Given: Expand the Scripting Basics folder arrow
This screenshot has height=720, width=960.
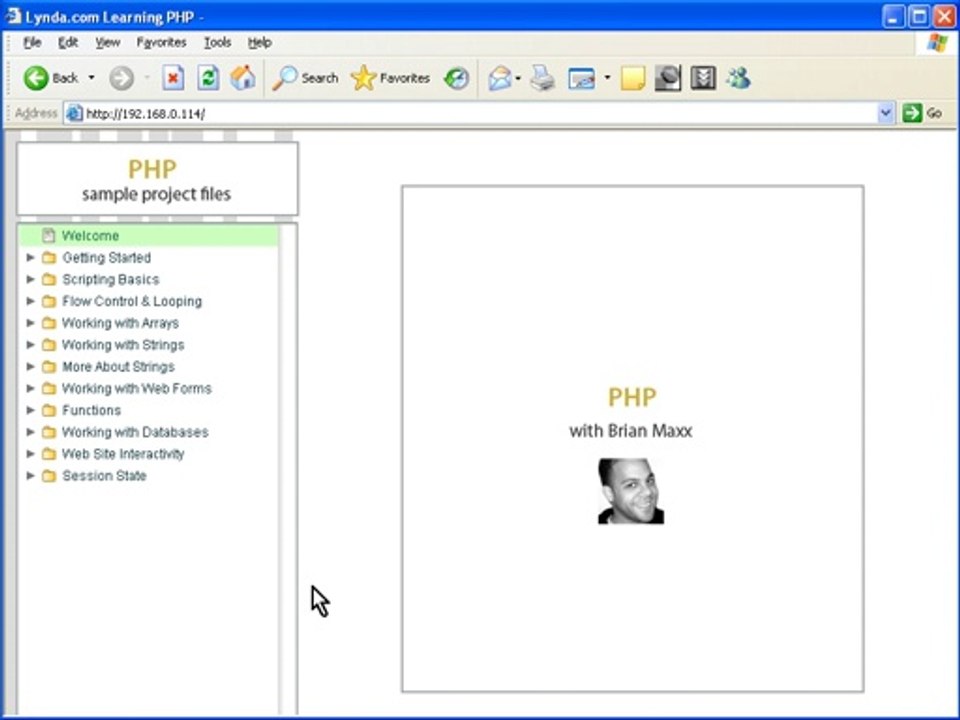Looking at the screenshot, I should click(30, 279).
